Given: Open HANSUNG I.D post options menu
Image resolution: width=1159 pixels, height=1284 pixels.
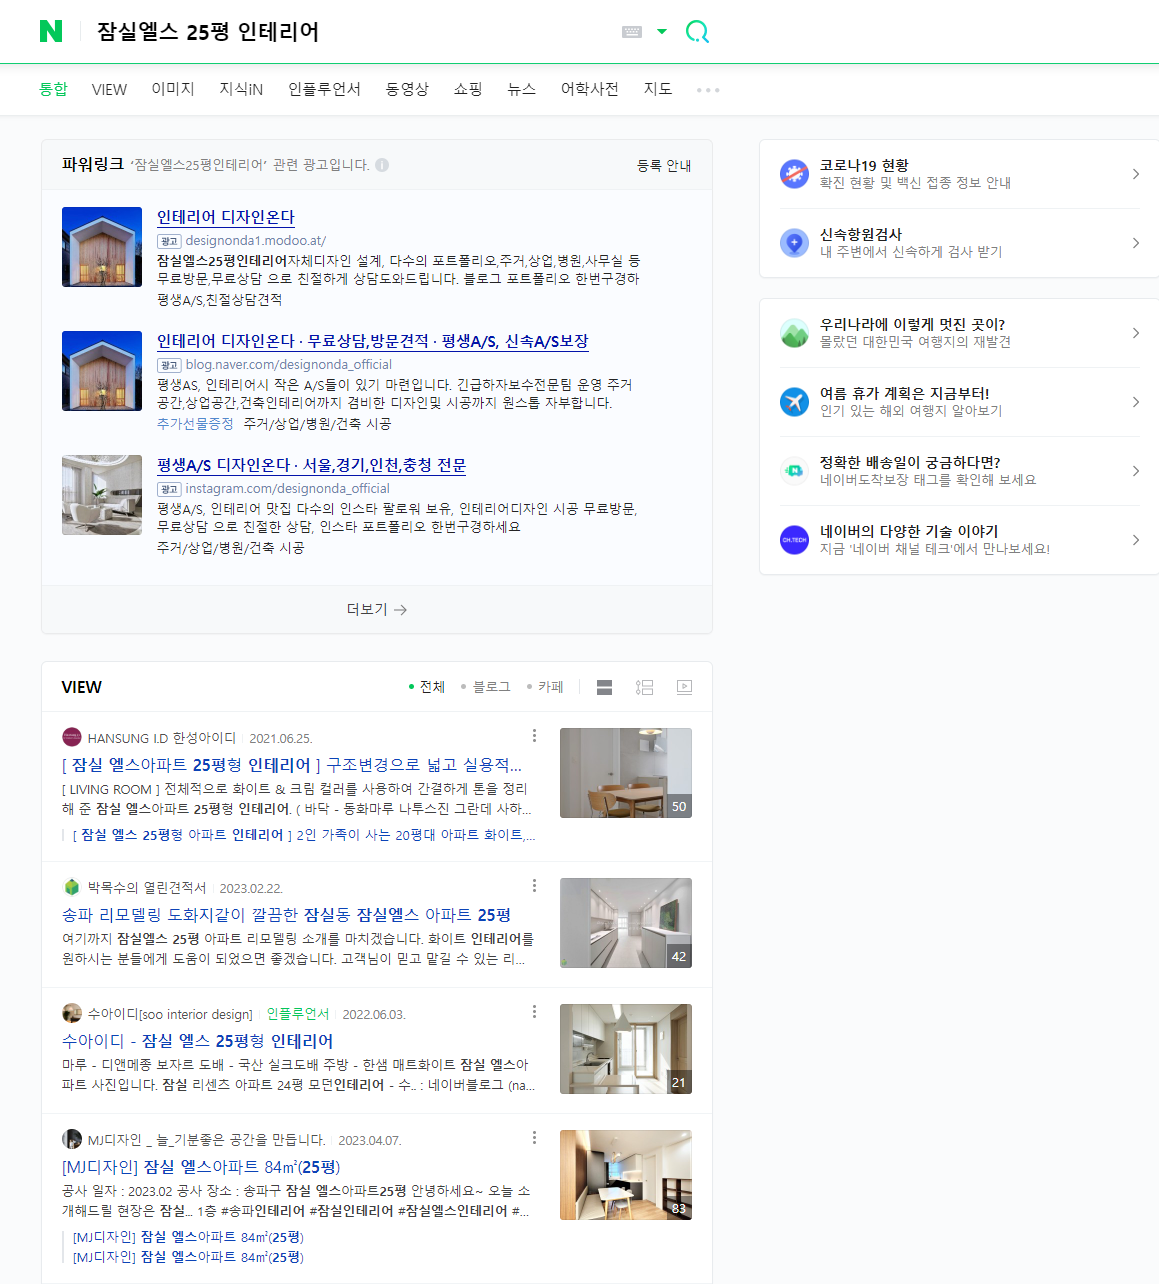Looking at the screenshot, I should [x=534, y=736].
